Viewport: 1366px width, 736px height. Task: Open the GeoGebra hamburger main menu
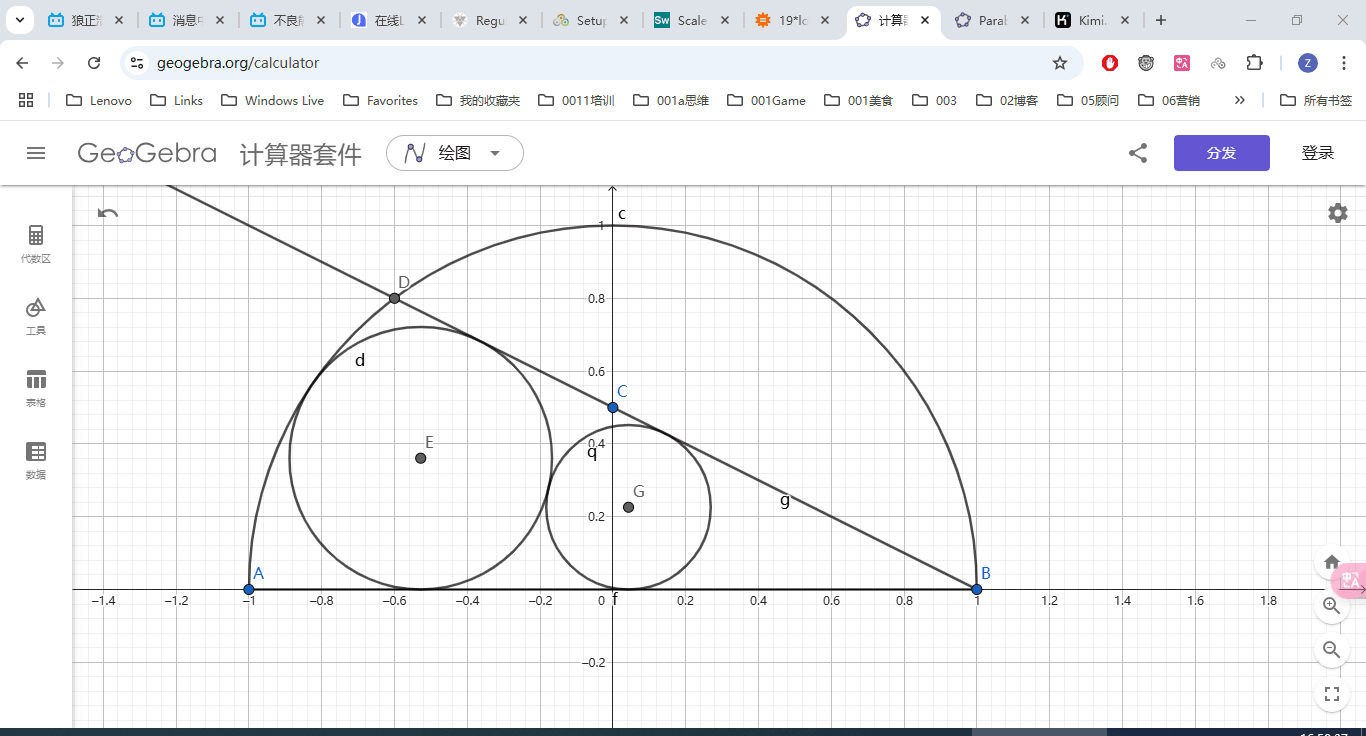point(36,153)
